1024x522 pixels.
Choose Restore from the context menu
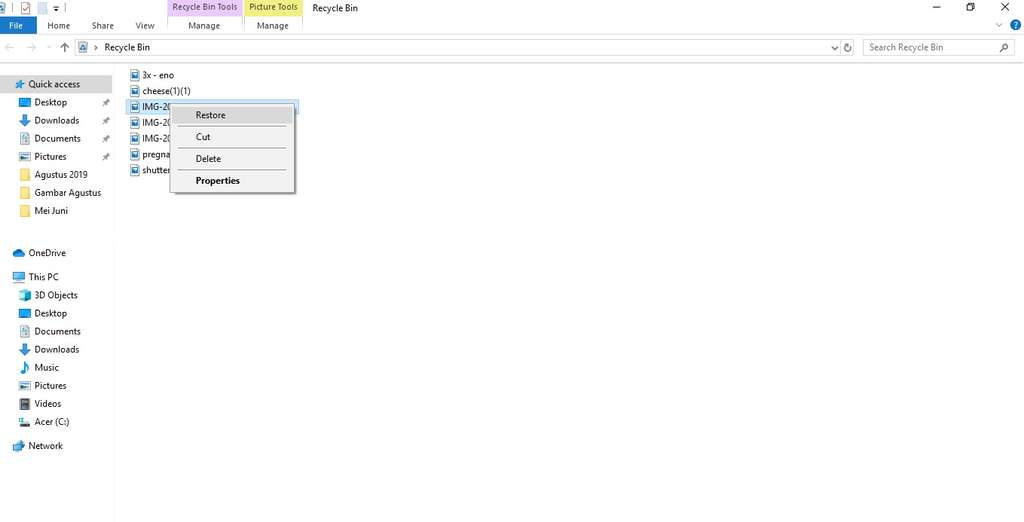(210, 115)
